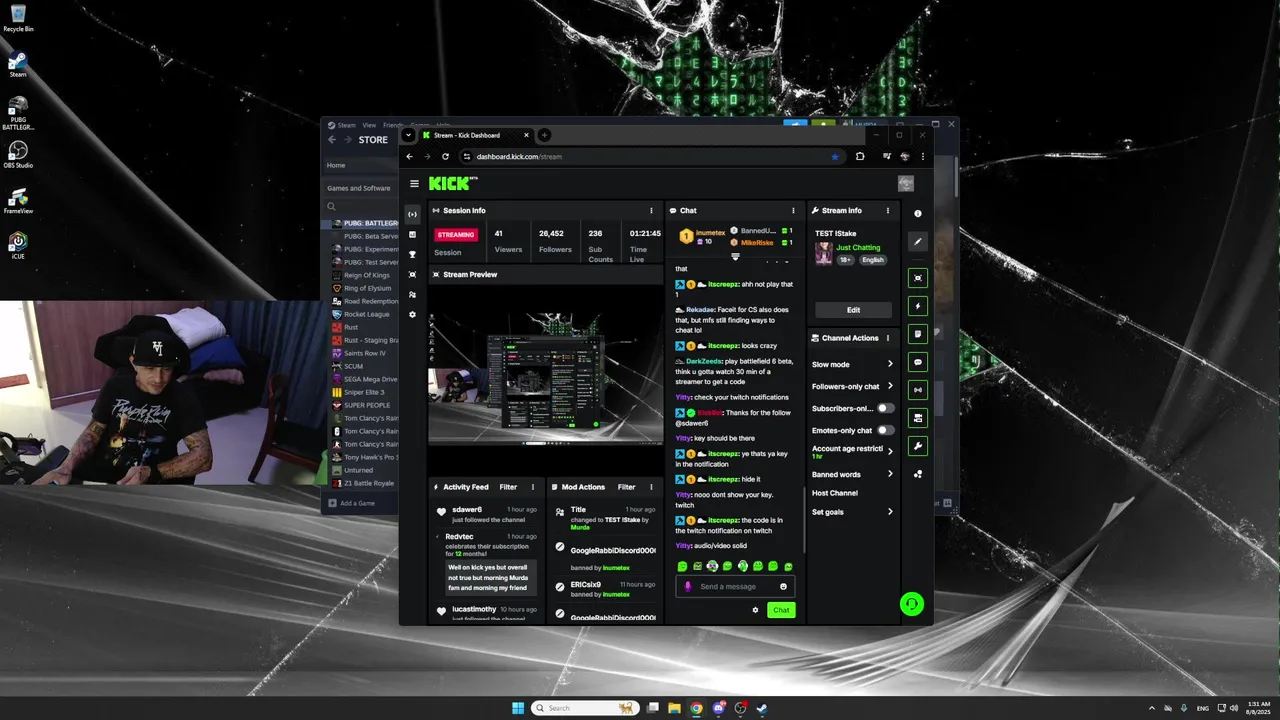Select the Stream - Kick Dashboard tab
The image size is (1280, 720).
475,135
